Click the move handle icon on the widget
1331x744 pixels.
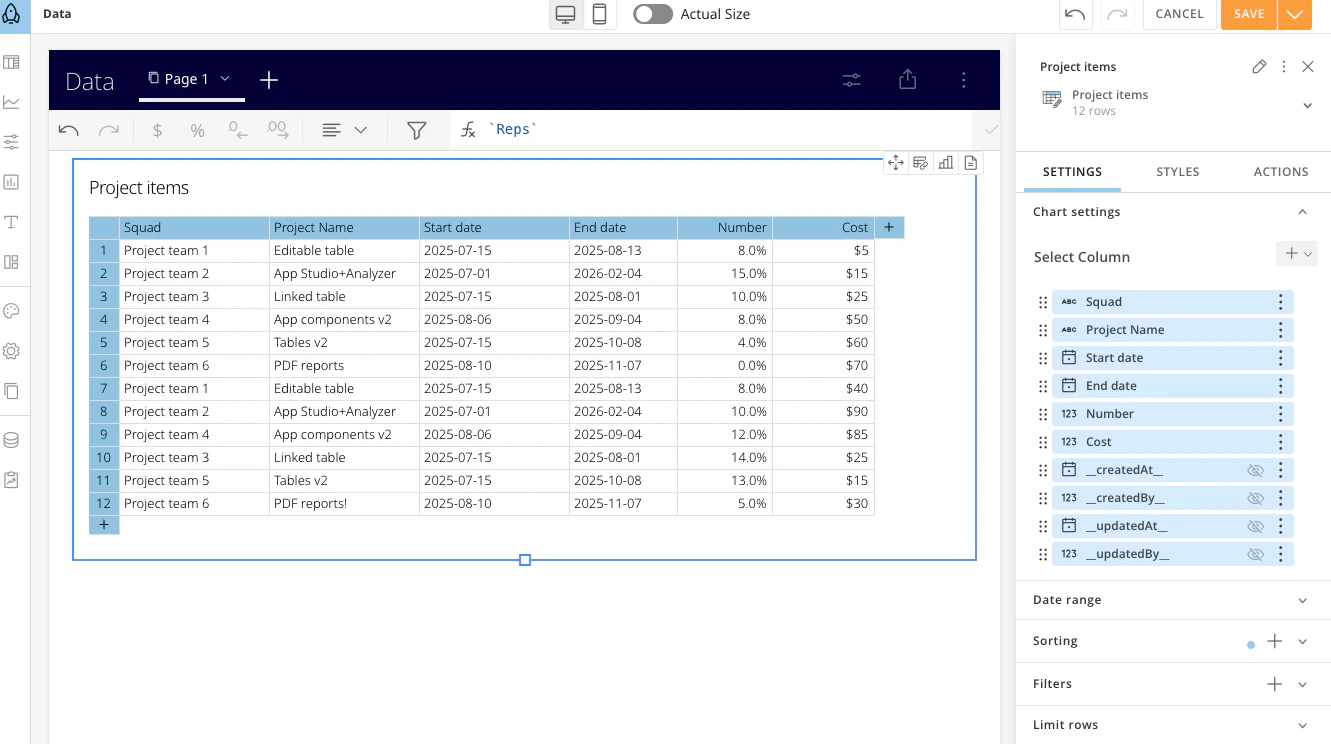coord(895,163)
